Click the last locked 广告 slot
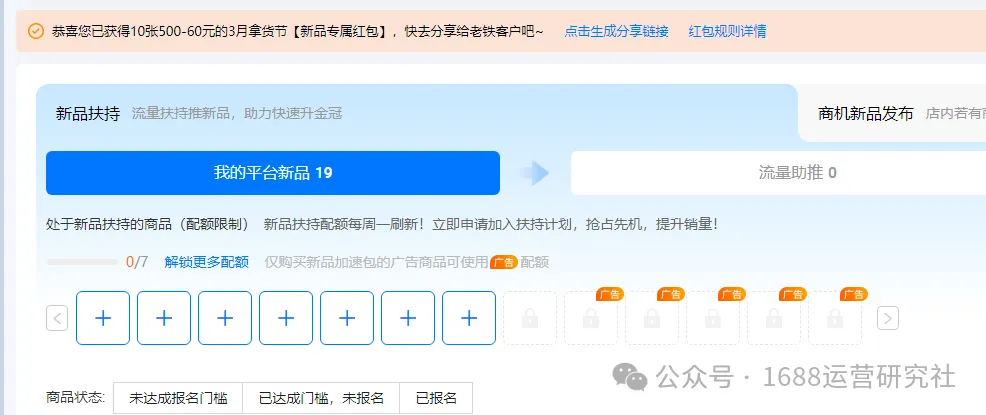This screenshot has height=415, width=986. 835,318
